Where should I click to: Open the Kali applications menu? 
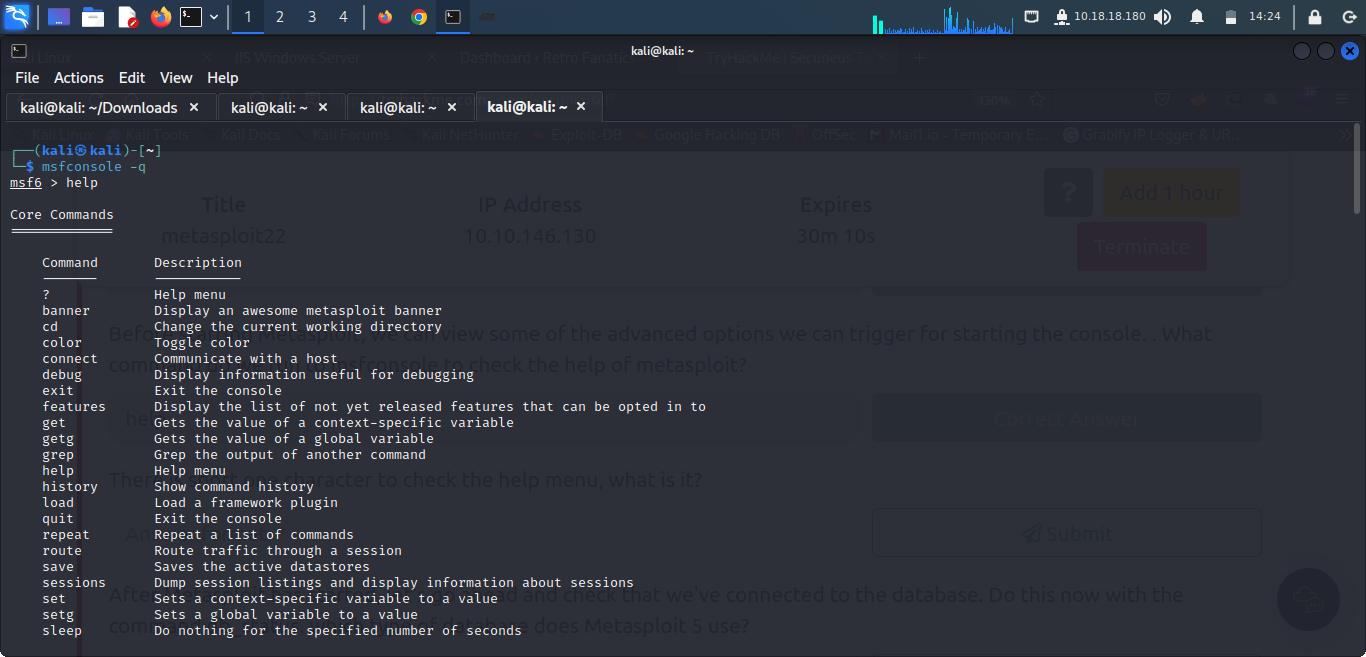17,16
